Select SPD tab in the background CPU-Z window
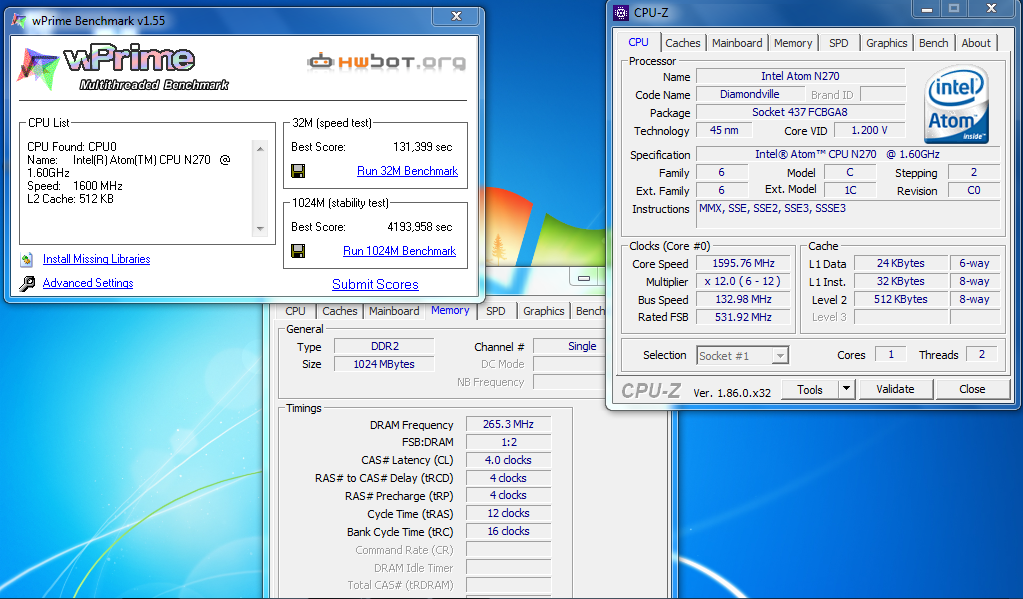This screenshot has height=599, width=1023. coord(496,311)
